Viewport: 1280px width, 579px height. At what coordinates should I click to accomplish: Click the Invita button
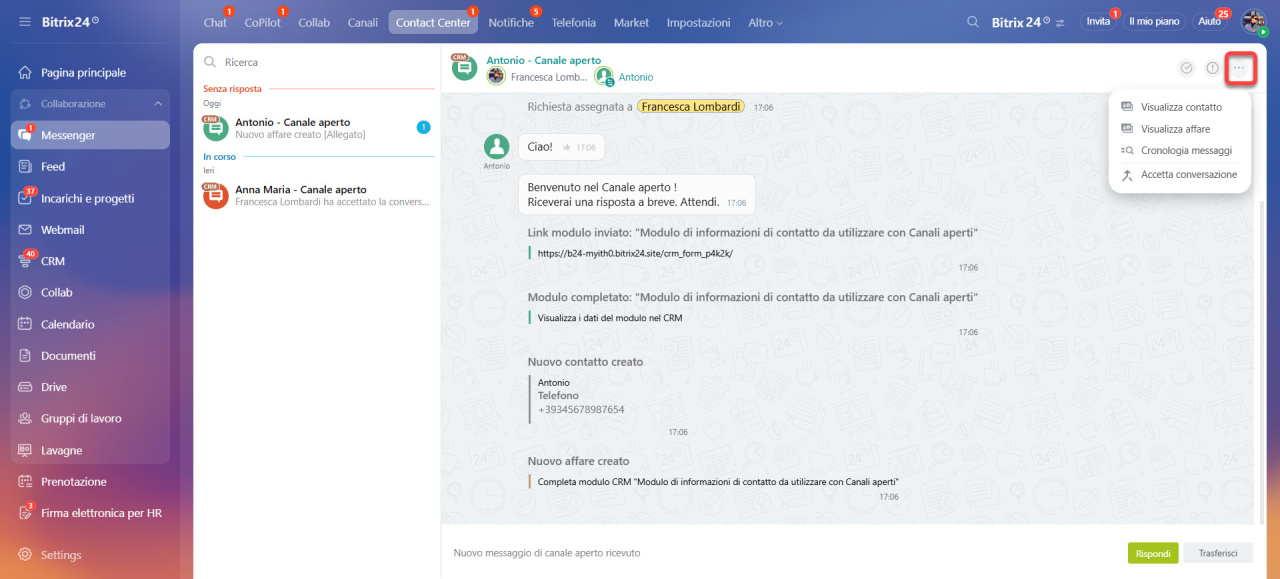tap(1098, 21)
